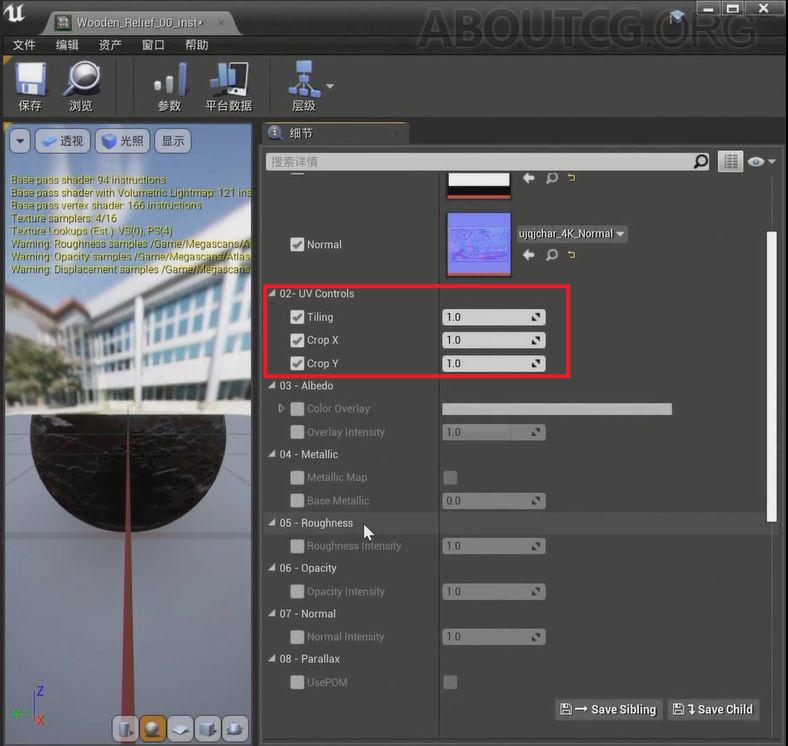The image size is (788, 746).
Task: Enable the Roughness Intensity checkbox
Action: pos(297,546)
